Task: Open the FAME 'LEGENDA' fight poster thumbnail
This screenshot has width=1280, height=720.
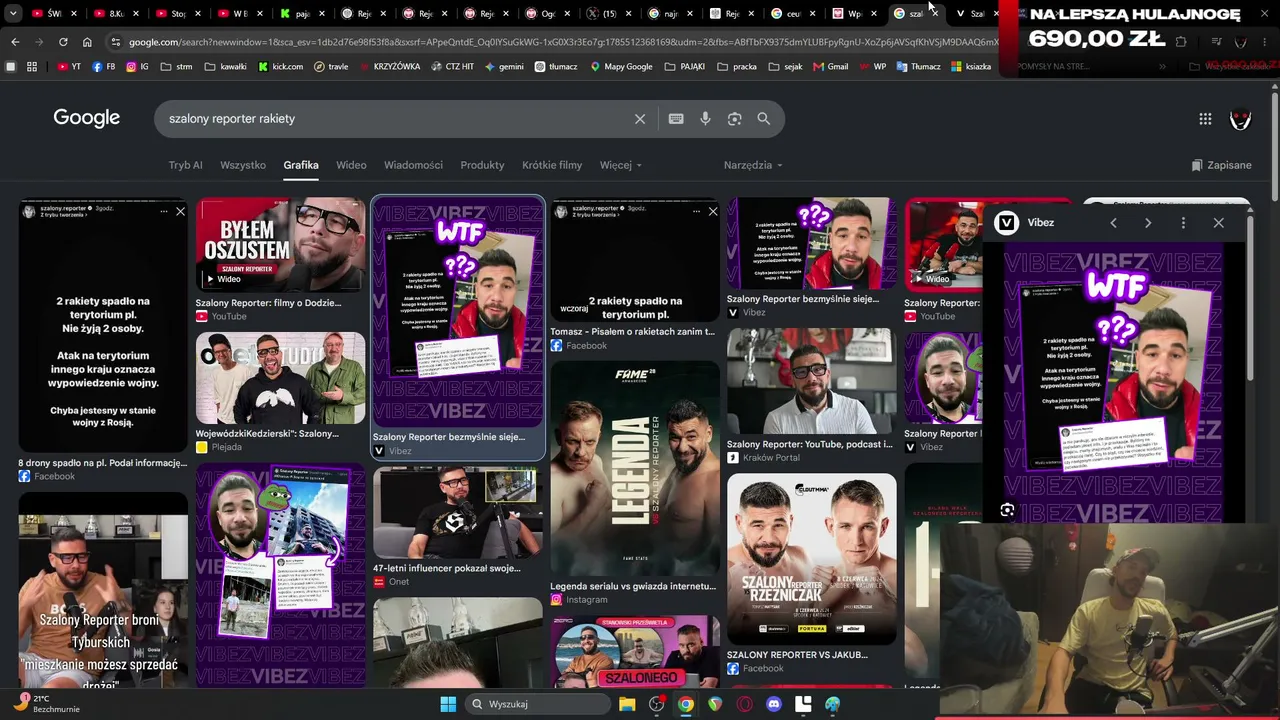Action: click(635, 469)
